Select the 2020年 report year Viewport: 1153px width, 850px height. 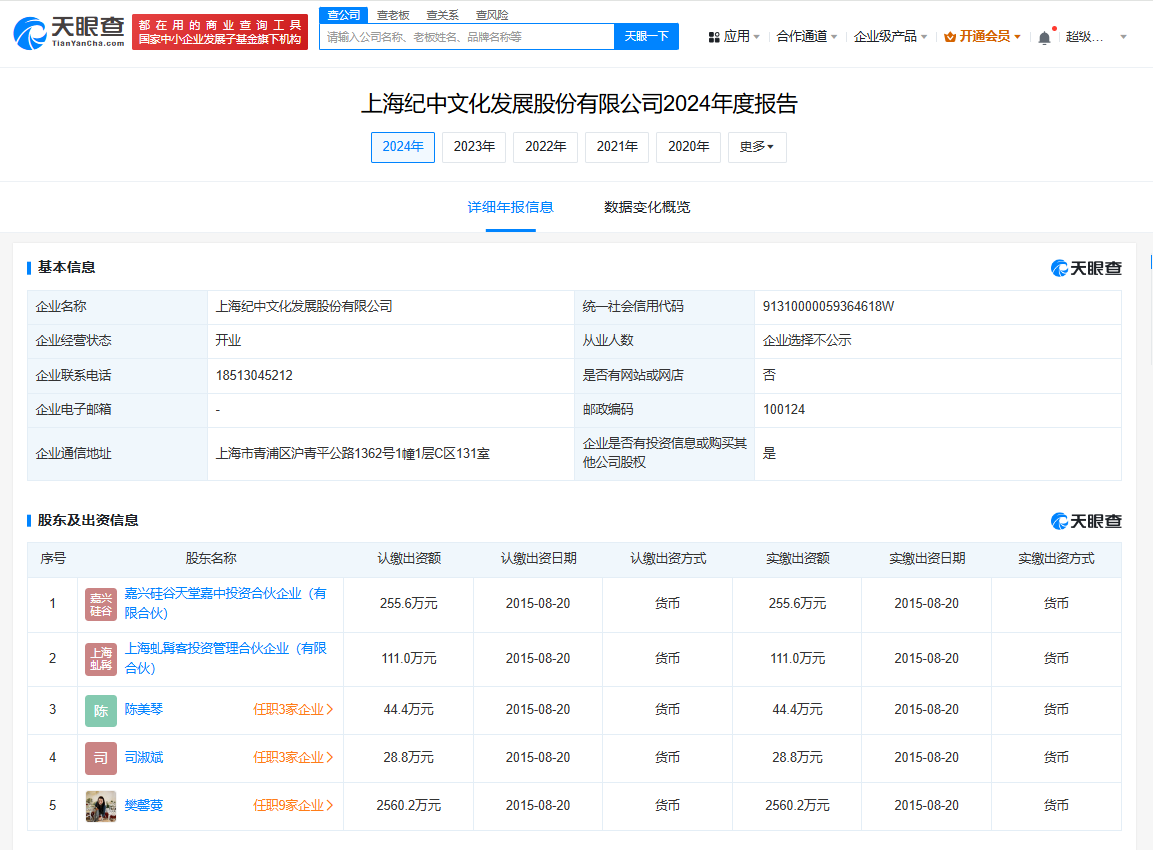click(x=688, y=147)
